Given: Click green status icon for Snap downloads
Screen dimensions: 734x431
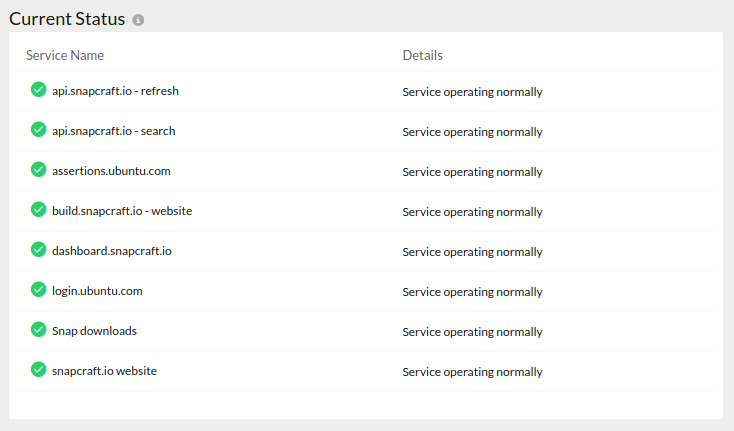Looking at the screenshot, I should [x=38, y=329].
